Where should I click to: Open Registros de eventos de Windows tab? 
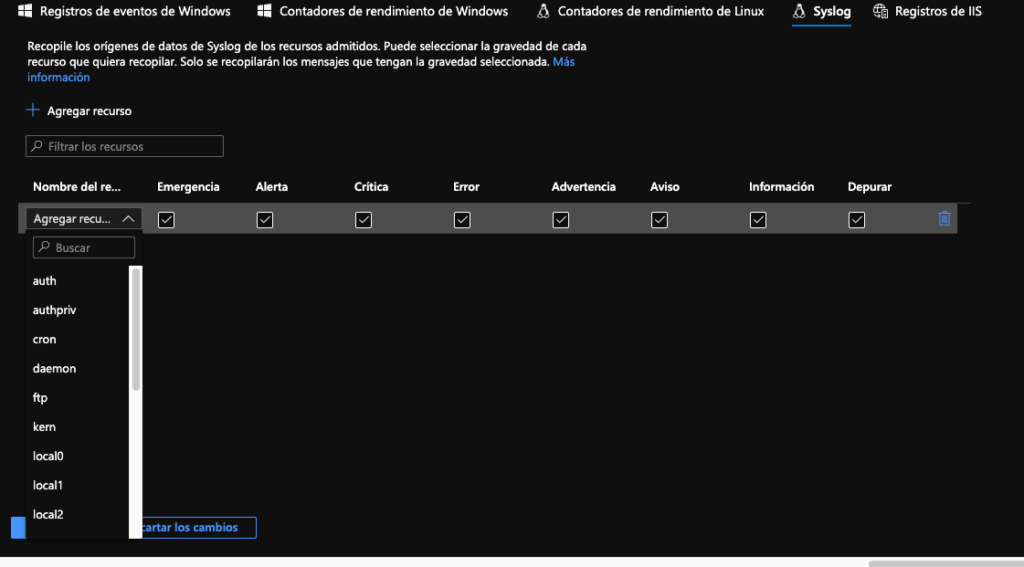[x=124, y=11]
